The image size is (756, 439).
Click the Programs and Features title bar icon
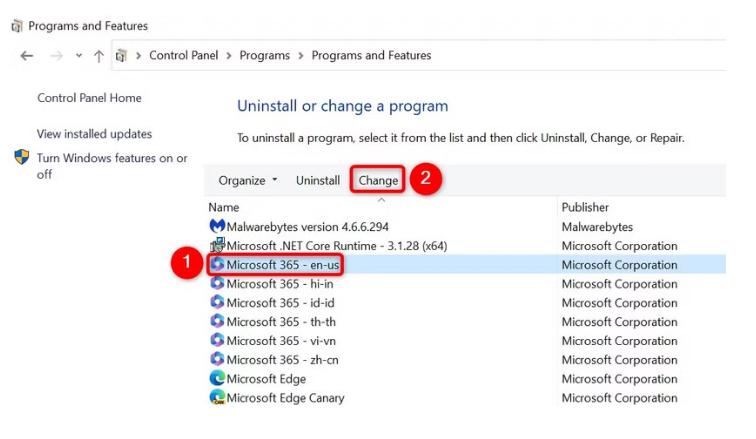click(17, 26)
